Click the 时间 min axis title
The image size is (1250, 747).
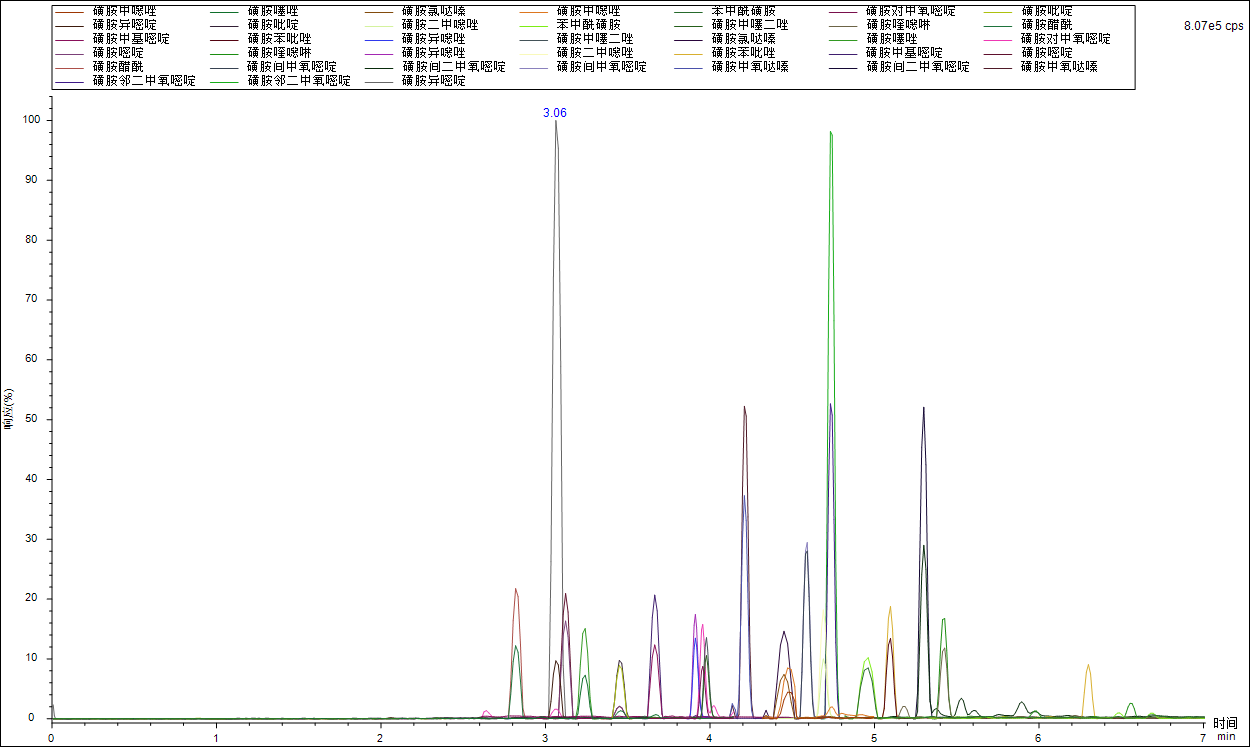1225,729
